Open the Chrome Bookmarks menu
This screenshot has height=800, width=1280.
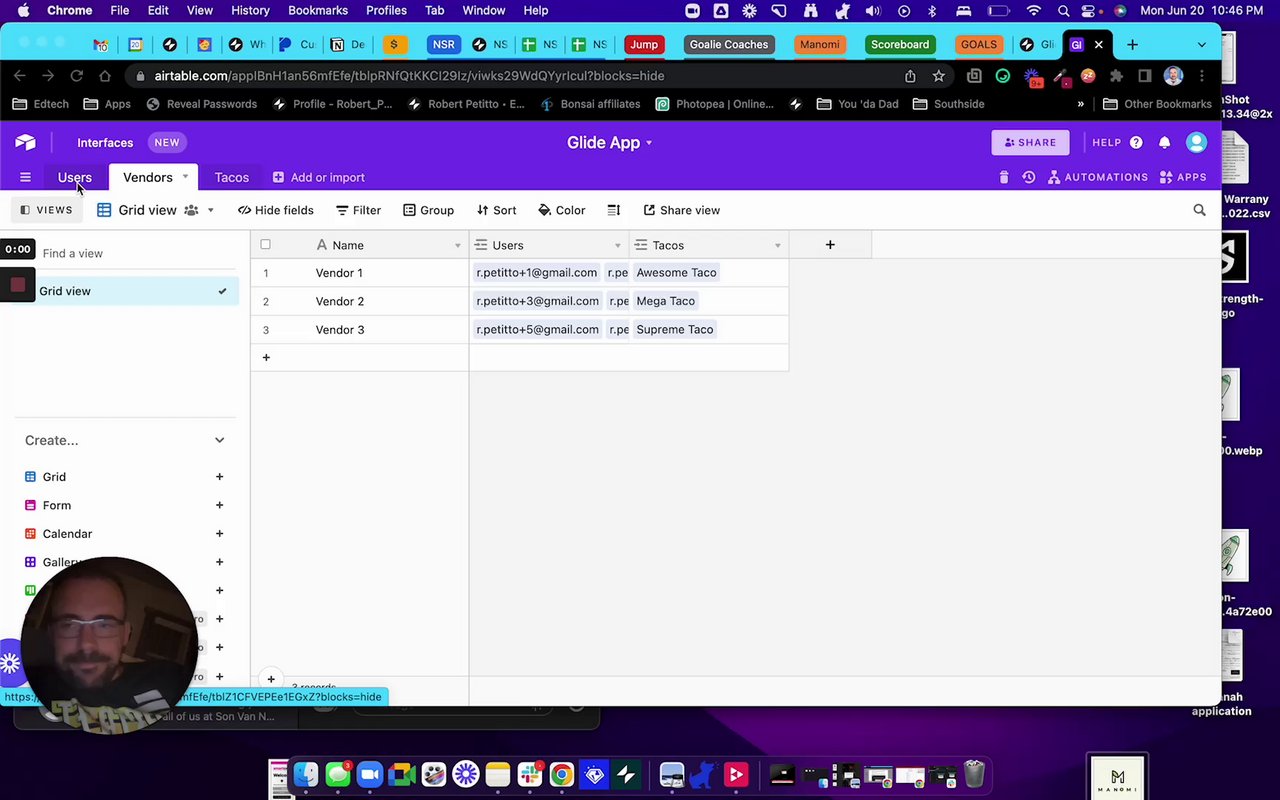point(318,10)
